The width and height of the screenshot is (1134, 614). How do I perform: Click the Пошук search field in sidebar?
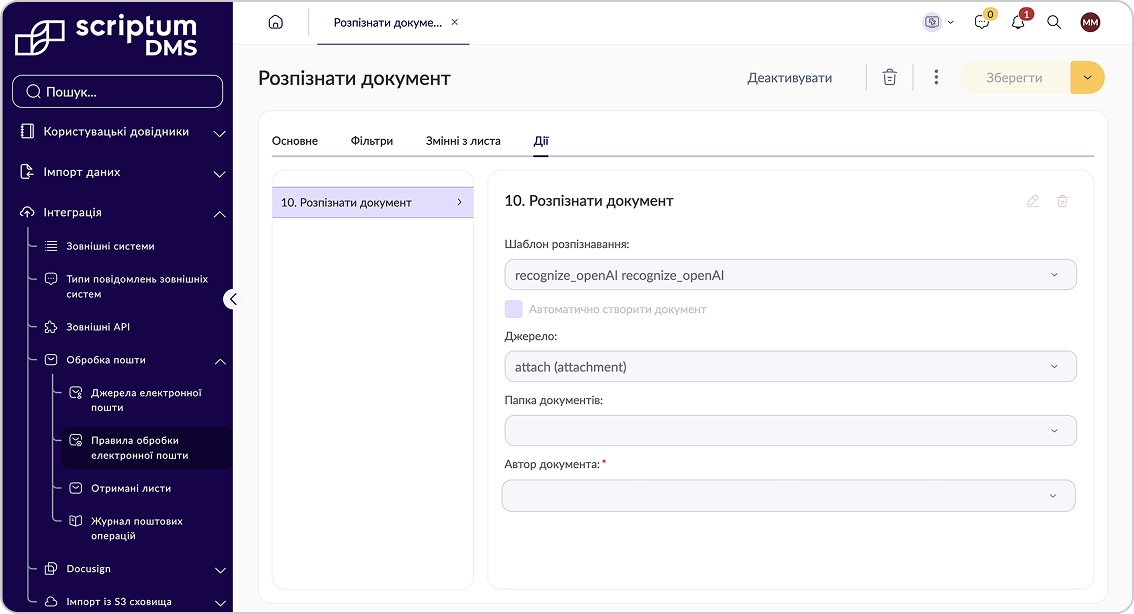[117, 92]
